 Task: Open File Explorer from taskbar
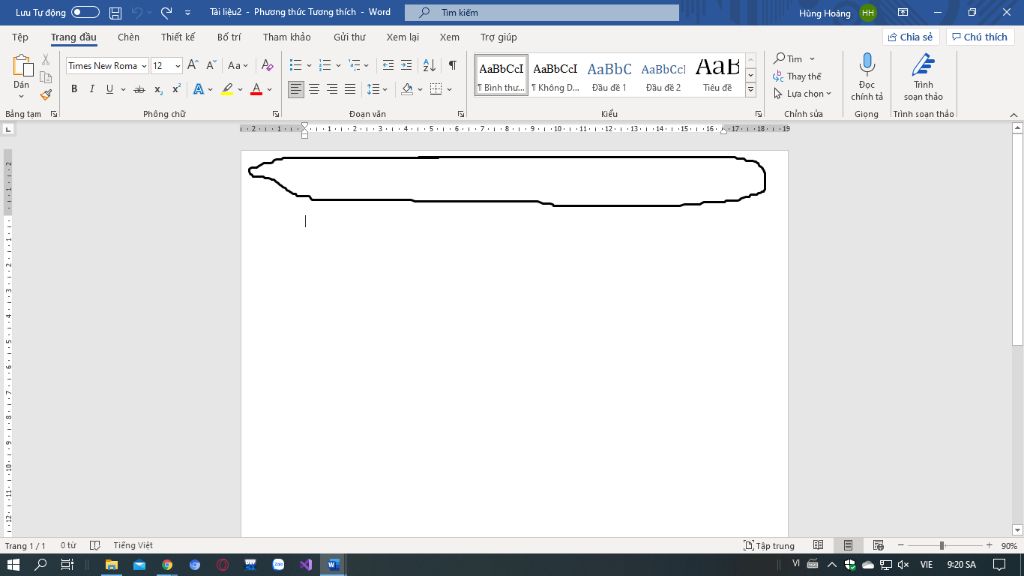click(x=112, y=565)
